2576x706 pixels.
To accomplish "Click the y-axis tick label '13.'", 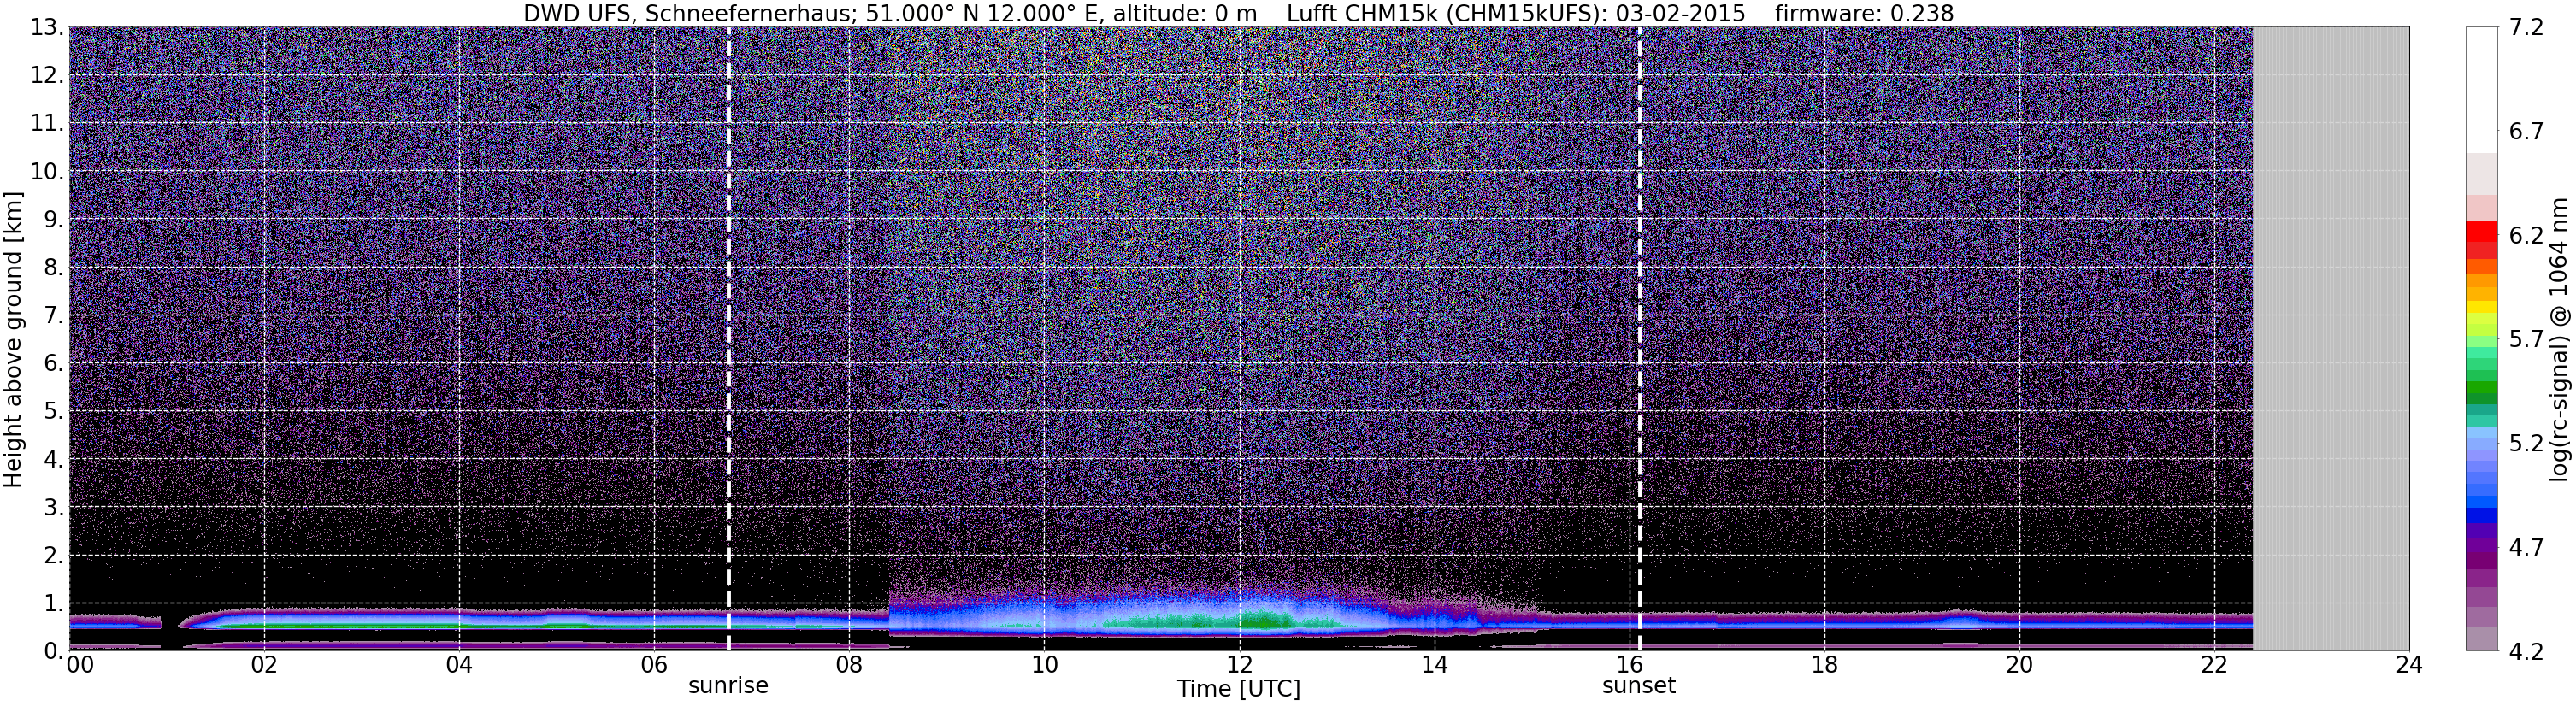I will pyautogui.click(x=47, y=28).
